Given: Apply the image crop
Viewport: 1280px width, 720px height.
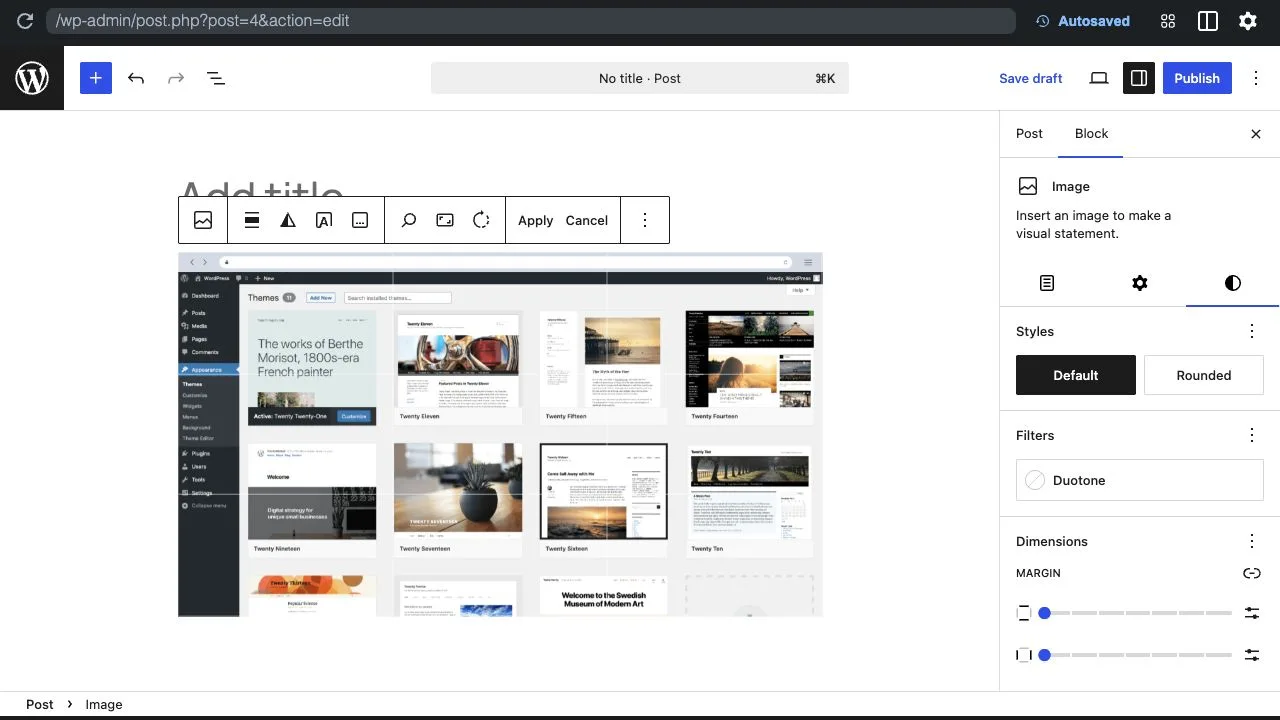Looking at the screenshot, I should tap(535, 220).
